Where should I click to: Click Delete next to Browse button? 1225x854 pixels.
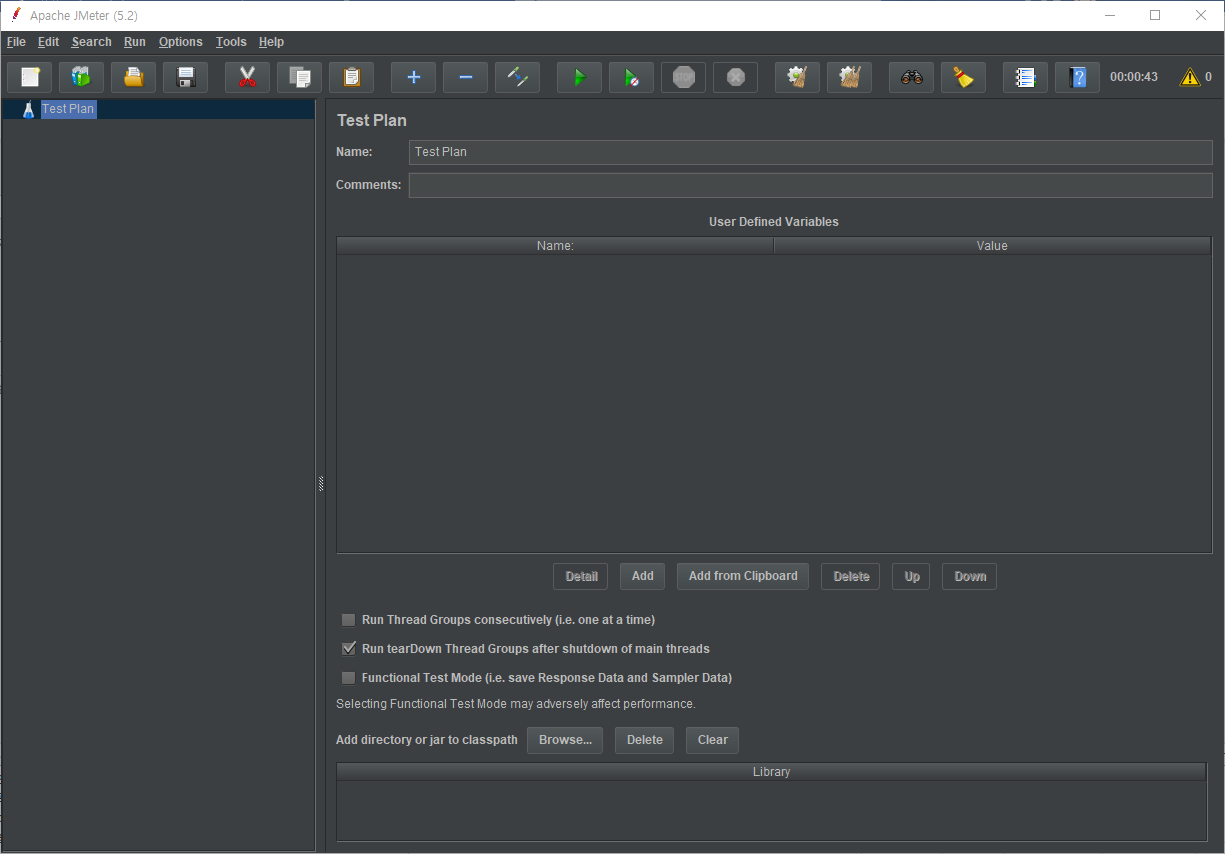click(x=645, y=740)
